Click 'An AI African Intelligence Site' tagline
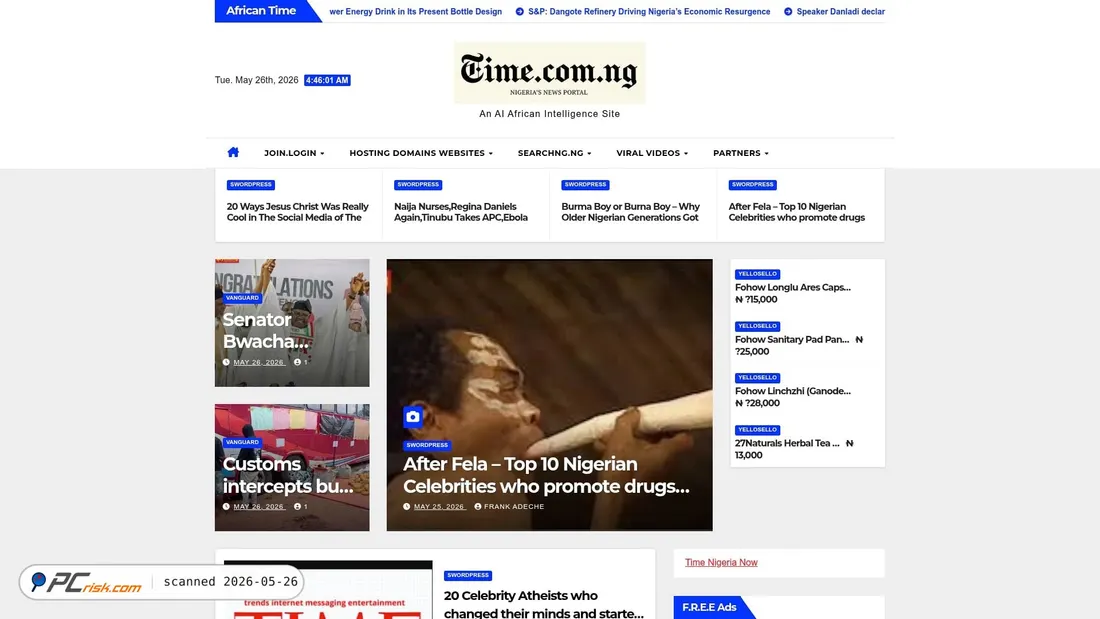The image size is (1100, 619). click(x=549, y=114)
